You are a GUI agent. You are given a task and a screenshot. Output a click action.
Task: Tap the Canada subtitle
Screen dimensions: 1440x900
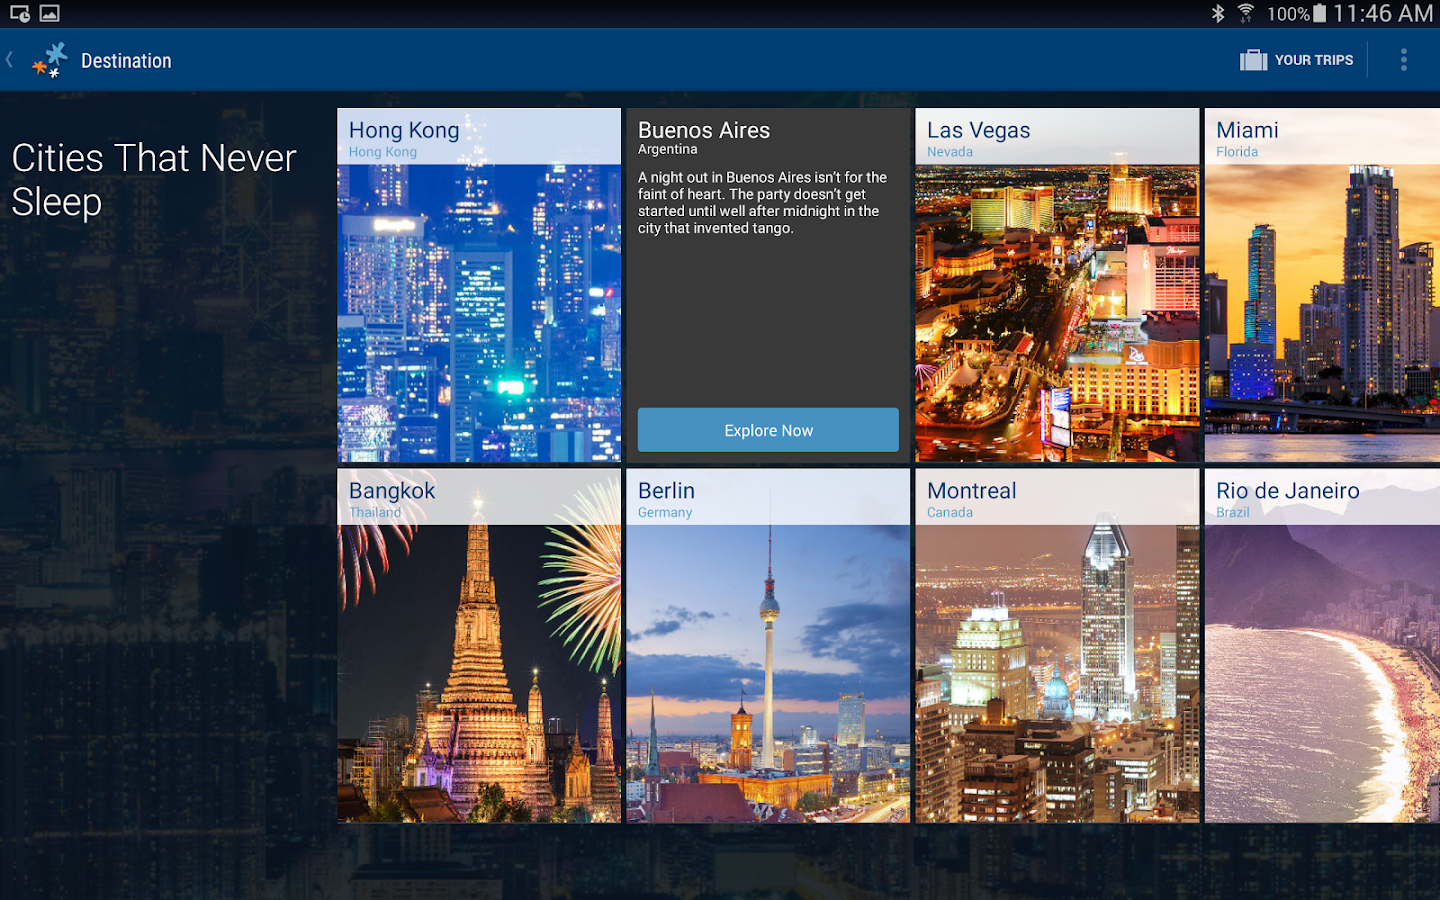tap(950, 512)
